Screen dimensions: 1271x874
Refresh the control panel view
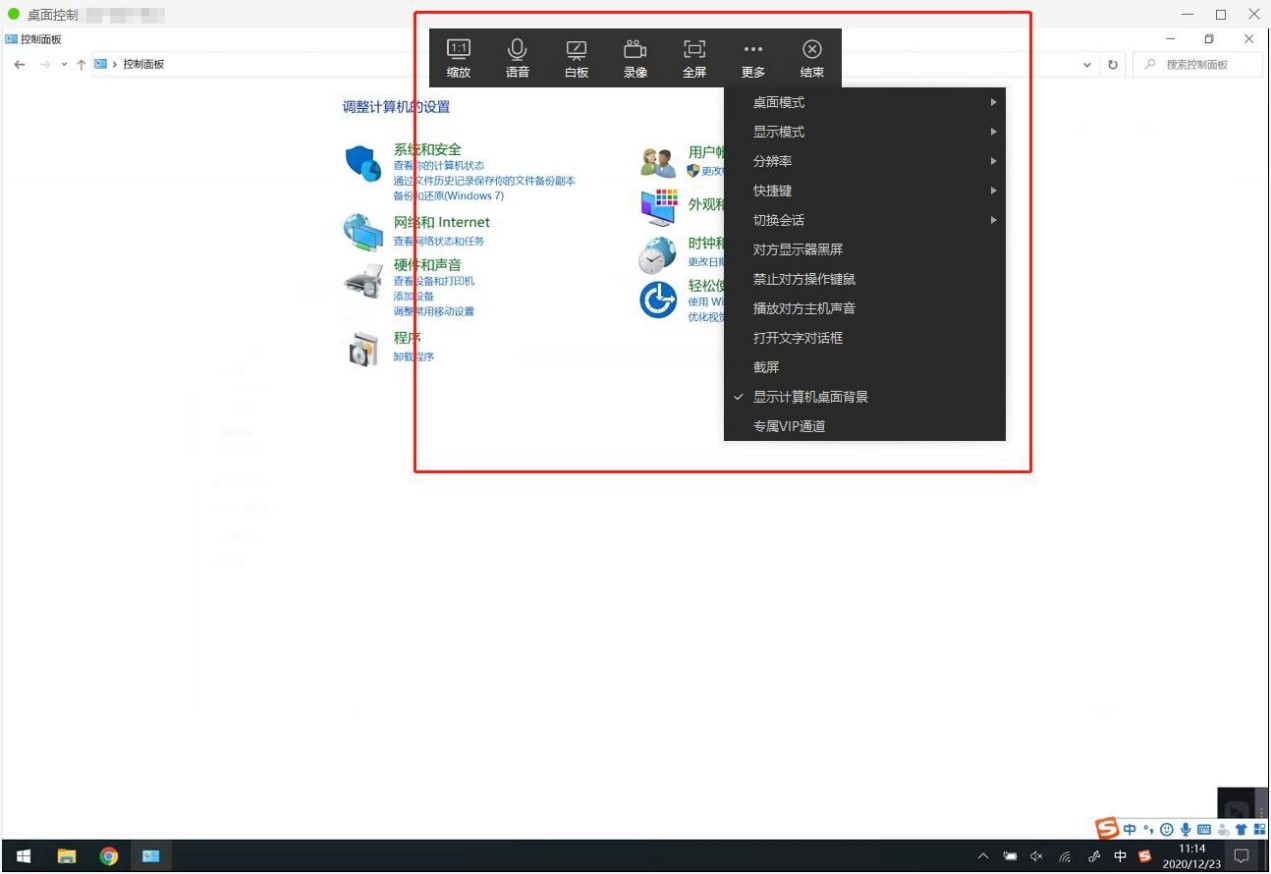pos(1113,64)
